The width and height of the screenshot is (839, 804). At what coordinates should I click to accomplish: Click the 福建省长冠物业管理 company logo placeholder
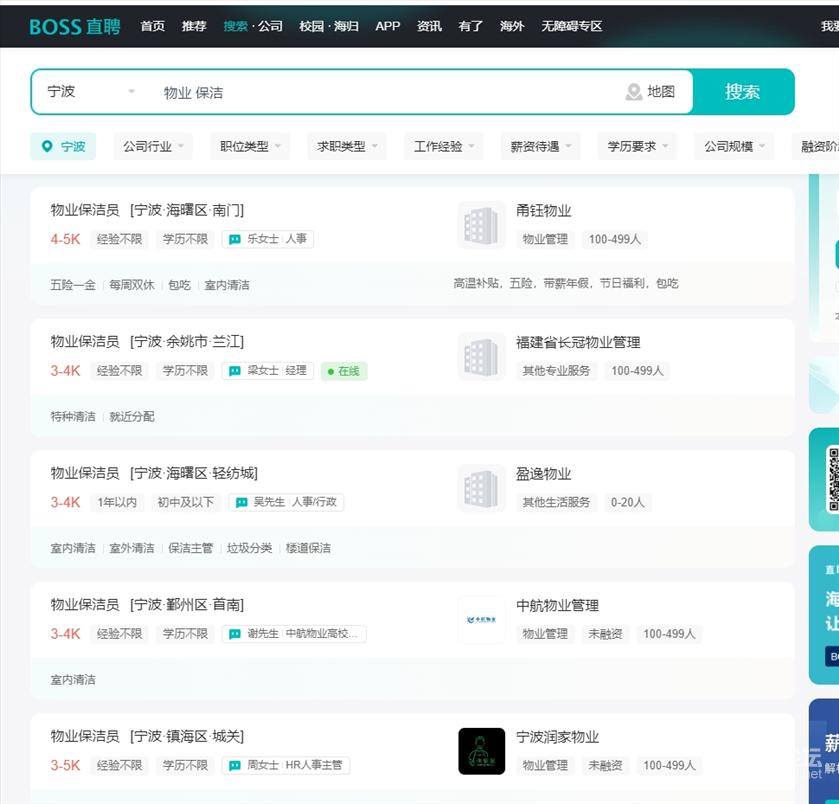pyautogui.click(x=482, y=357)
